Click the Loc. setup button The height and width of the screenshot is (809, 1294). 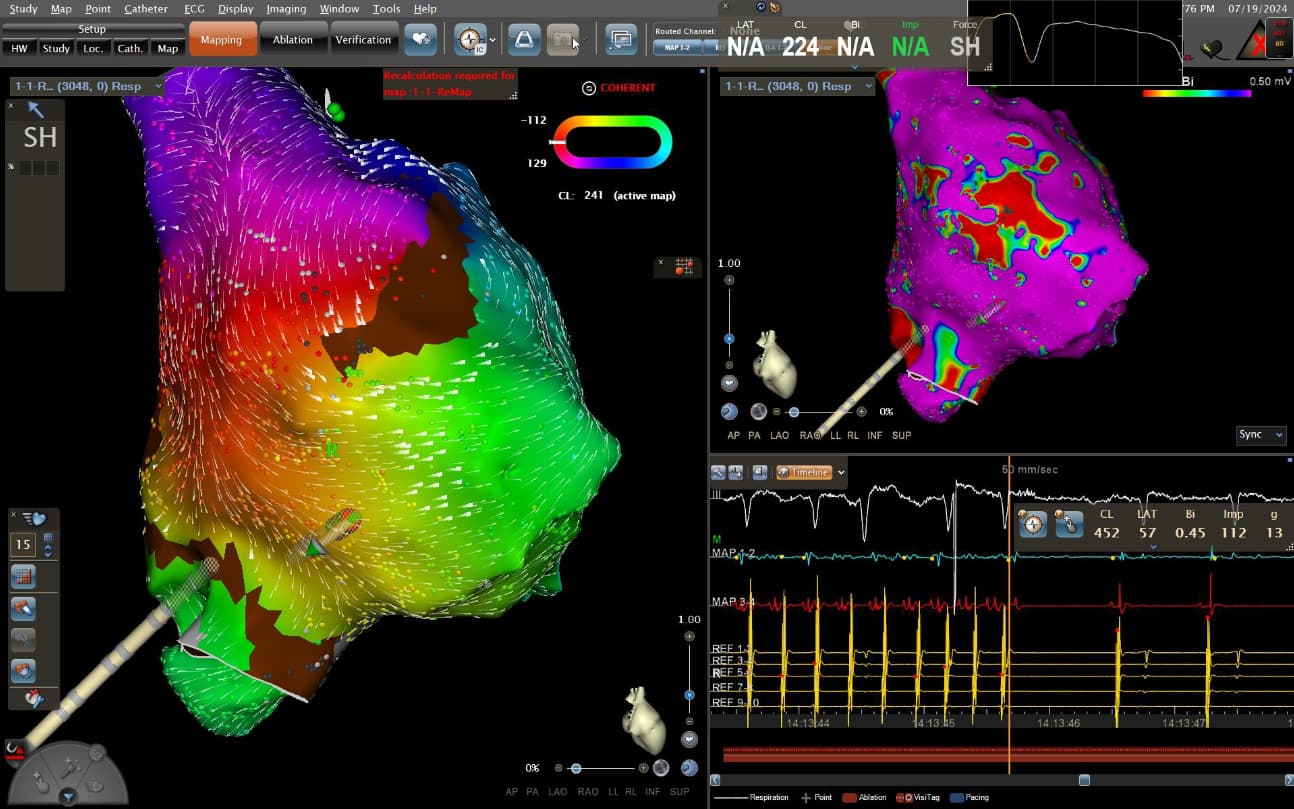coord(93,48)
